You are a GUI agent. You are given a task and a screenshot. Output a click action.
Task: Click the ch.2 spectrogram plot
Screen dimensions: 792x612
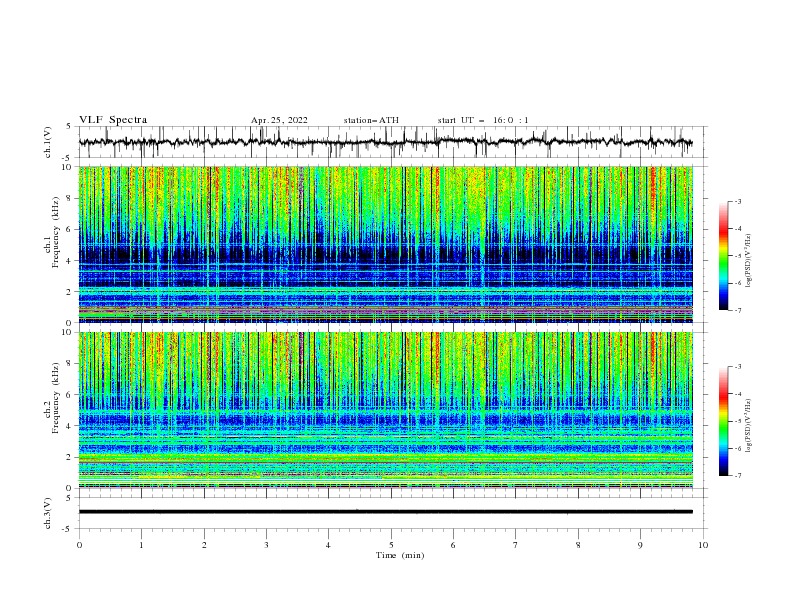pyautogui.click(x=385, y=410)
